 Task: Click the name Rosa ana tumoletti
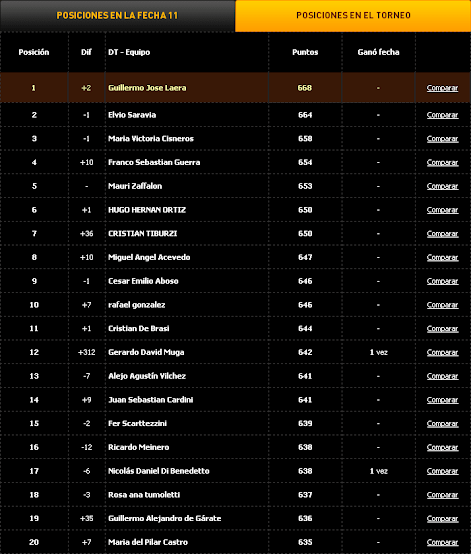144,495
